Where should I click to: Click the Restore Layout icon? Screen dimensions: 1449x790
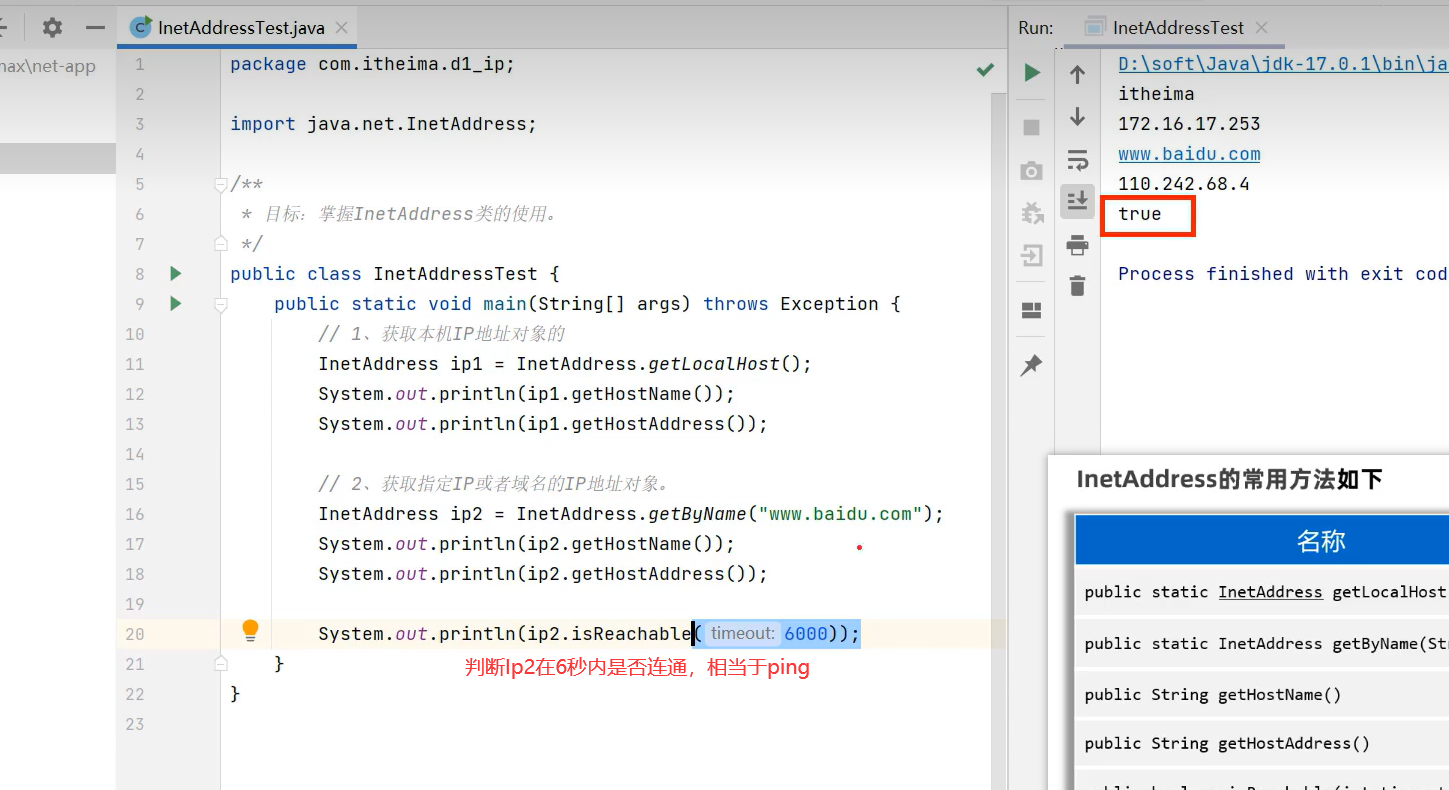click(1032, 310)
